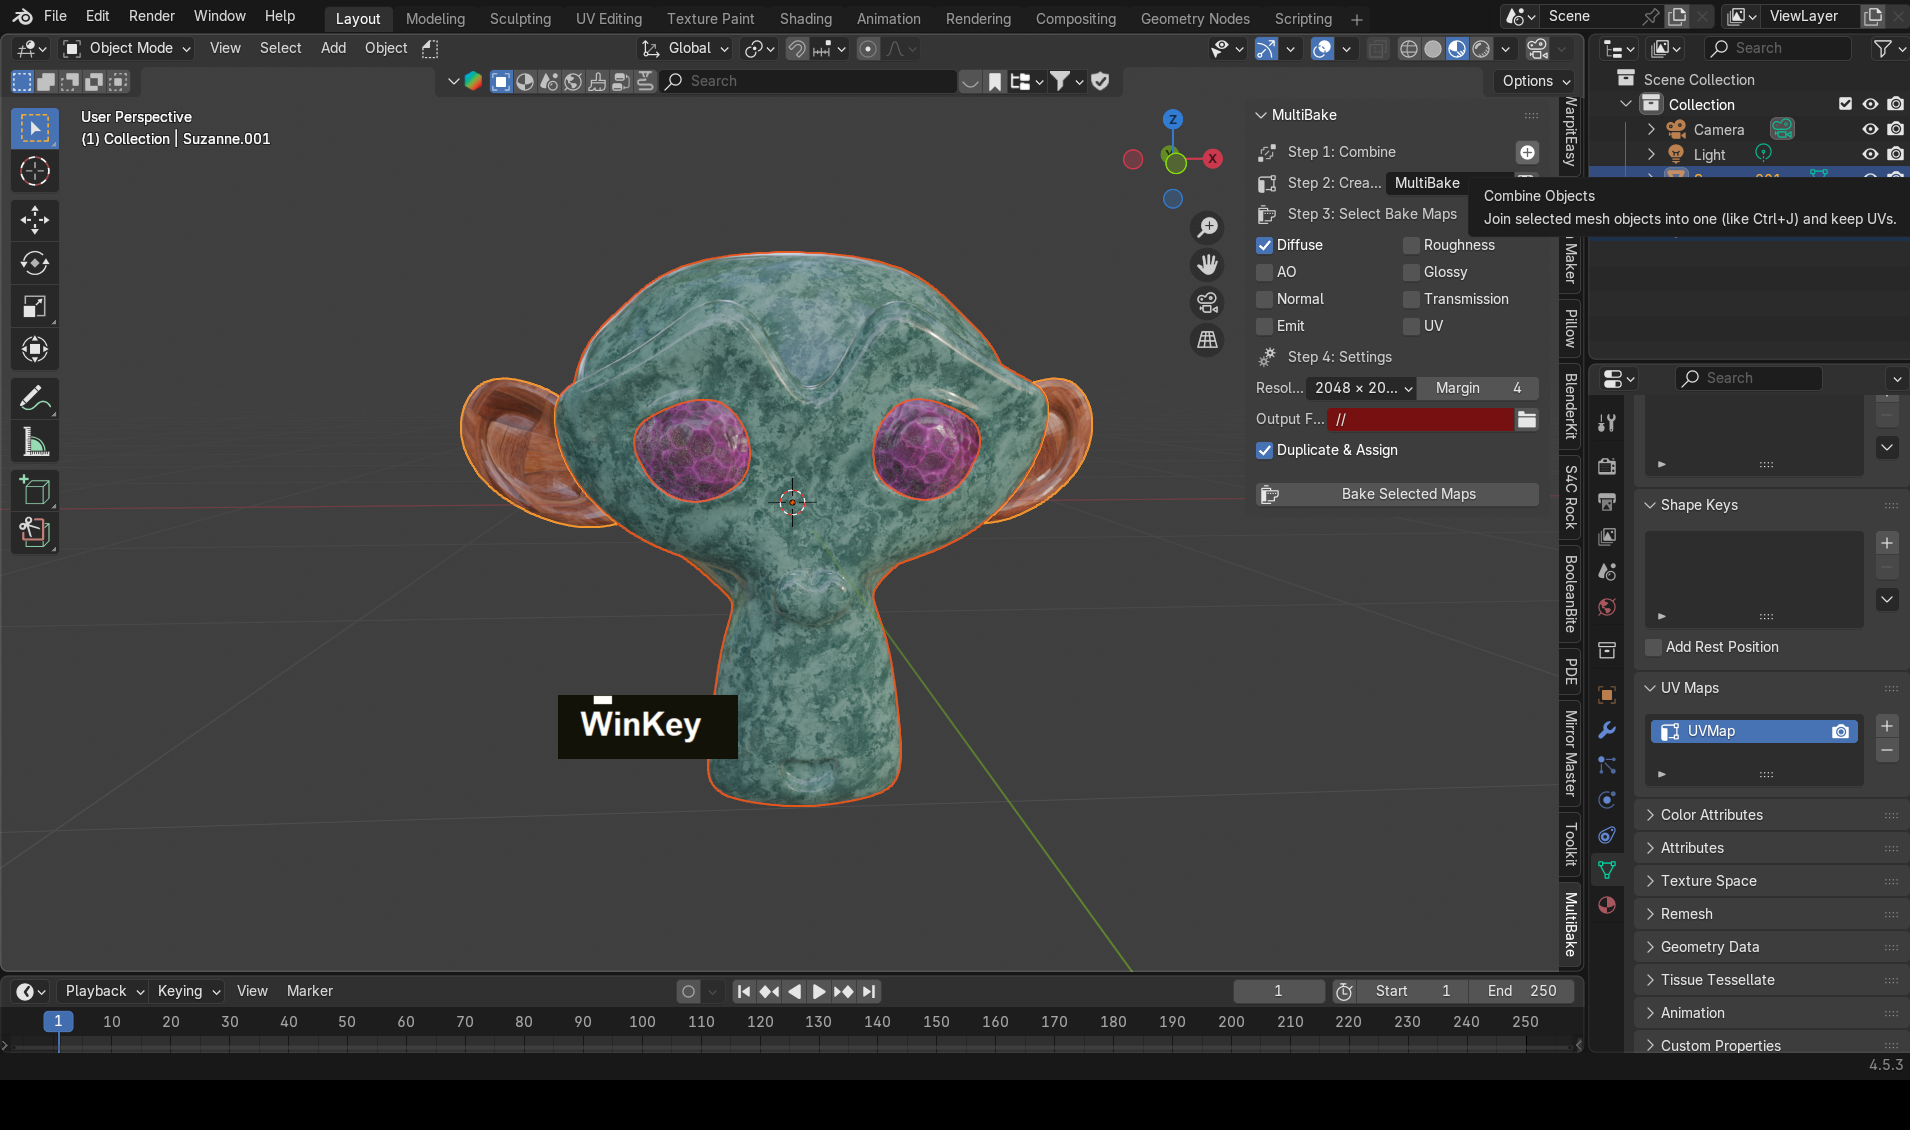Viewport: 1910px width, 1130px height.
Task: Open the Playback timeline popover
Action: pos(103,991)
